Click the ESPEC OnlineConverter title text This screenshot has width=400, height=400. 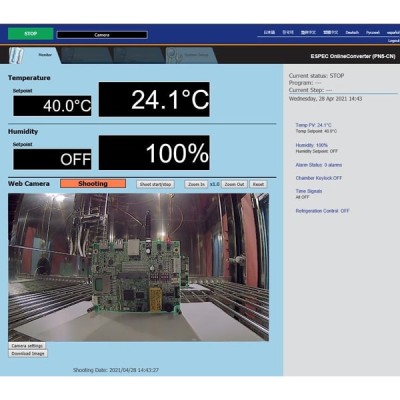[x=353, y=56]
